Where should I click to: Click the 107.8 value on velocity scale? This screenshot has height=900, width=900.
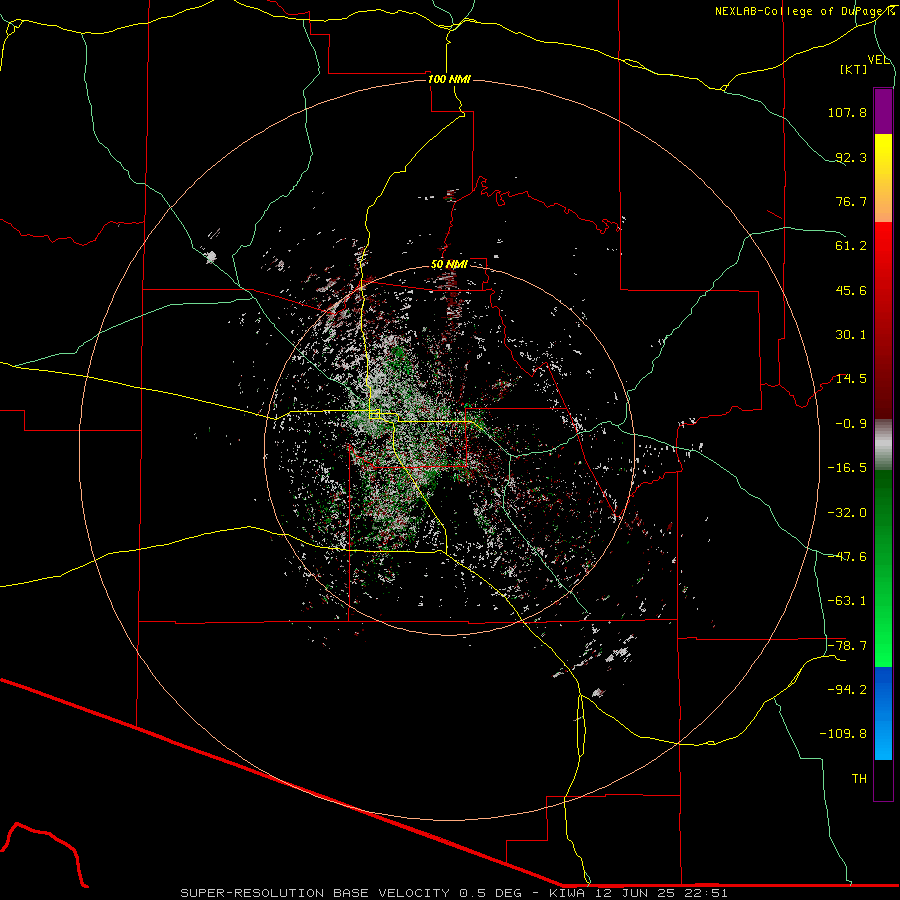pyautogui.click(x=847, y=112)
